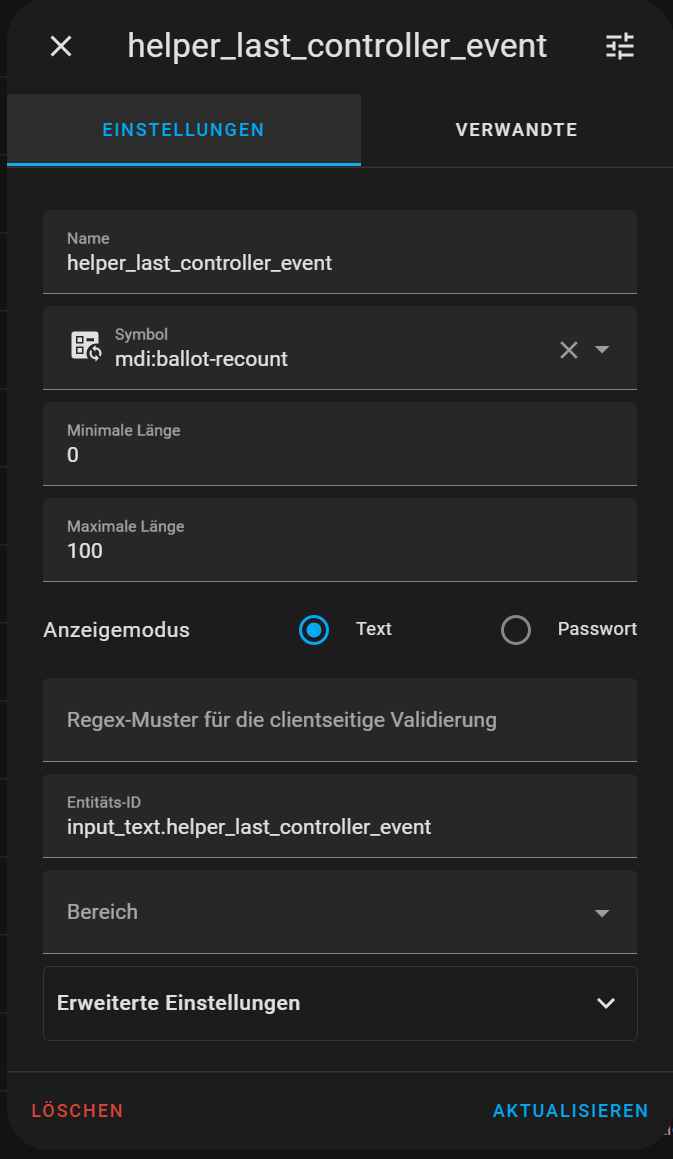Image resolution: width=673 pixels, height=1159 pixels.
Task: Edit the Name text field
Action: (x=340, y=263)
